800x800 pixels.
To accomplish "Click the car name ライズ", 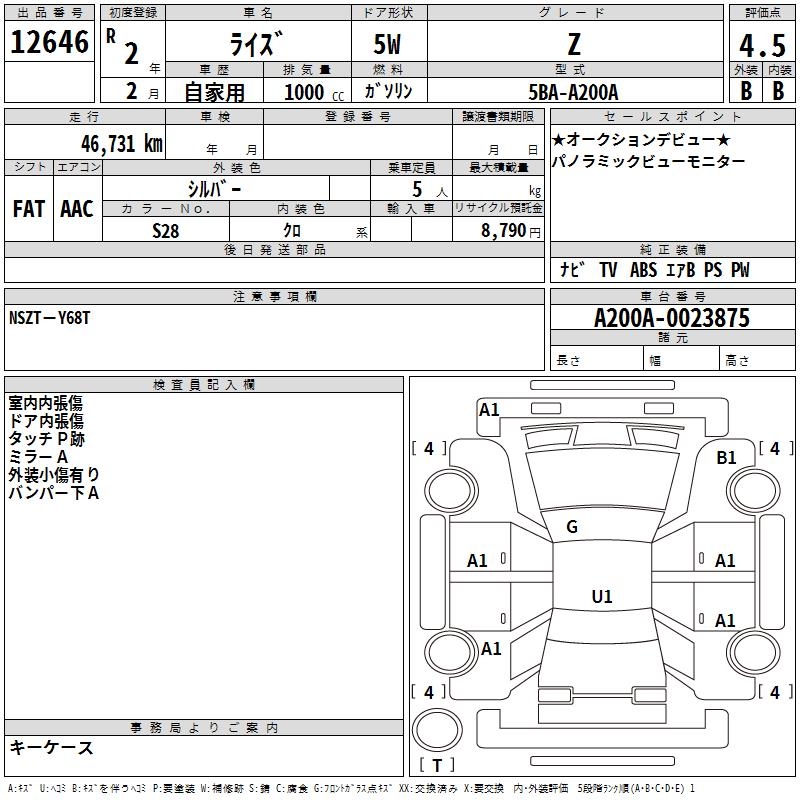I will coord(256,44).
